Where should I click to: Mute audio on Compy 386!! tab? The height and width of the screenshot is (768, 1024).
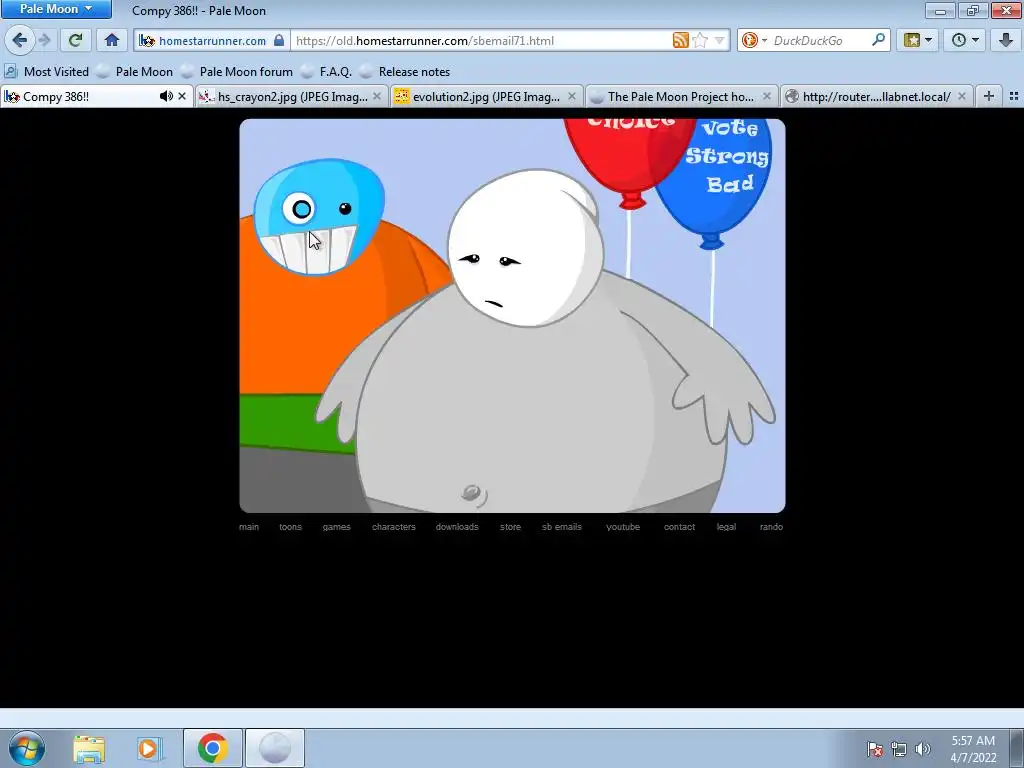coord(166,97)
